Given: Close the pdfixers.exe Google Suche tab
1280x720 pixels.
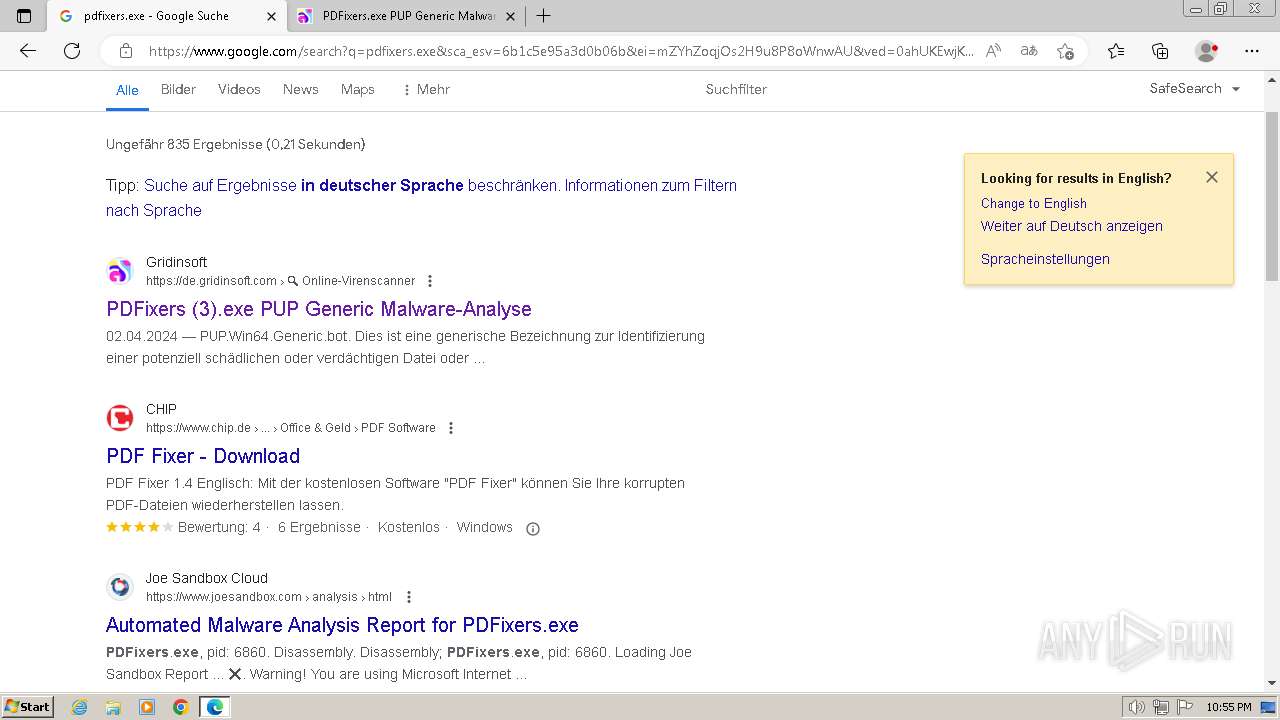Looking at the screenshot, I should tap(271, 16).
